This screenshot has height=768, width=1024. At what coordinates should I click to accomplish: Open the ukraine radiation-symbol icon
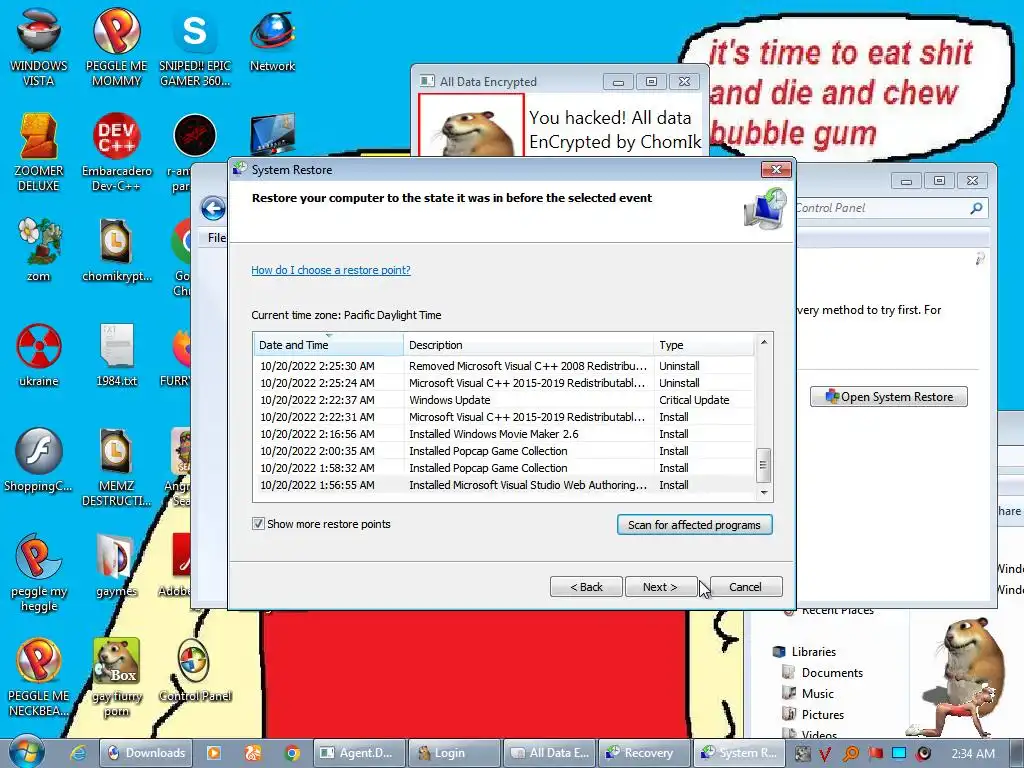point(39,355)
